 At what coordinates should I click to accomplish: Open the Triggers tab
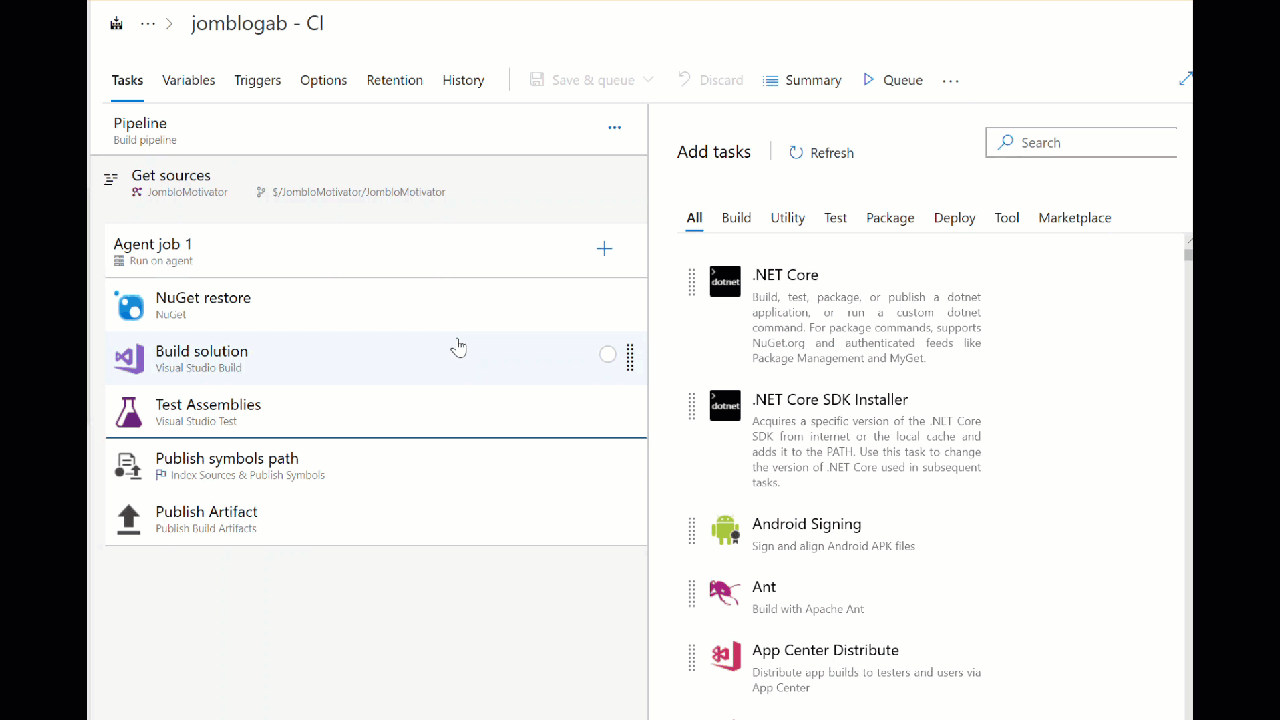click(257, 80)
